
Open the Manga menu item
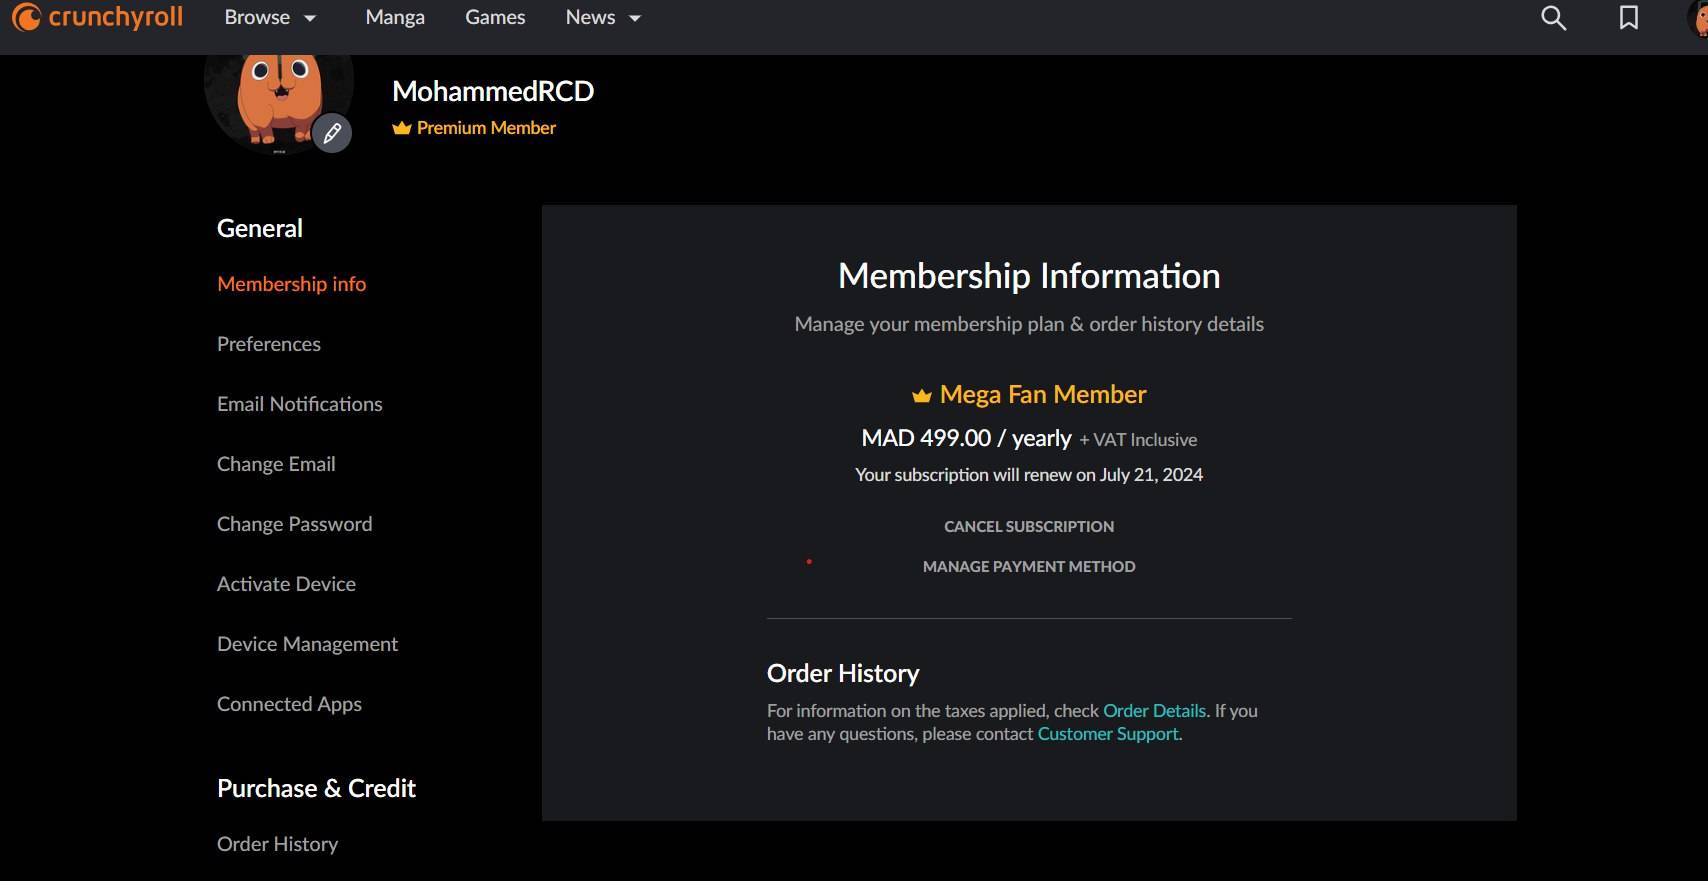pos(395,18)
